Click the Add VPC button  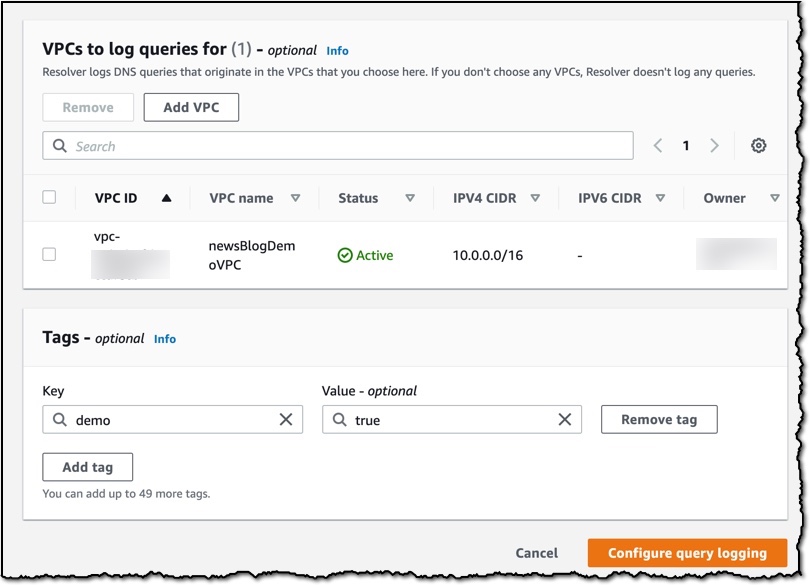click(x=191, y=107)
